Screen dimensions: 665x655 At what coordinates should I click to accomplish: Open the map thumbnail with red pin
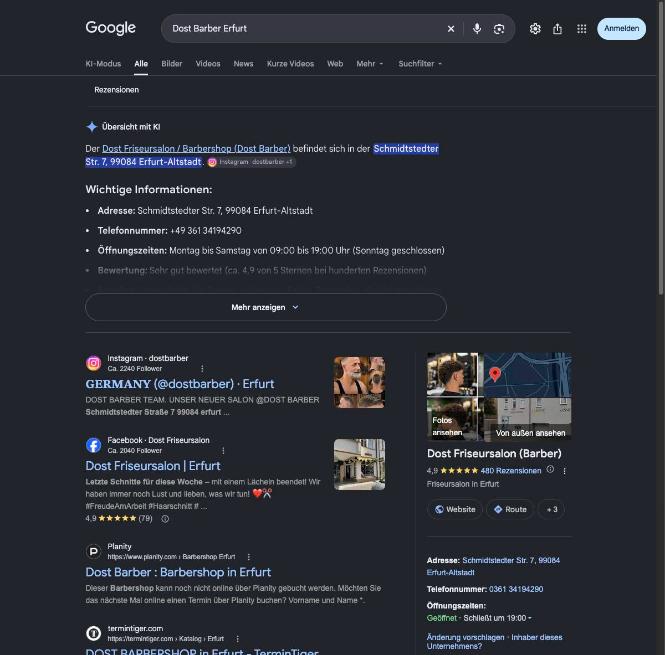pos(527,375)
